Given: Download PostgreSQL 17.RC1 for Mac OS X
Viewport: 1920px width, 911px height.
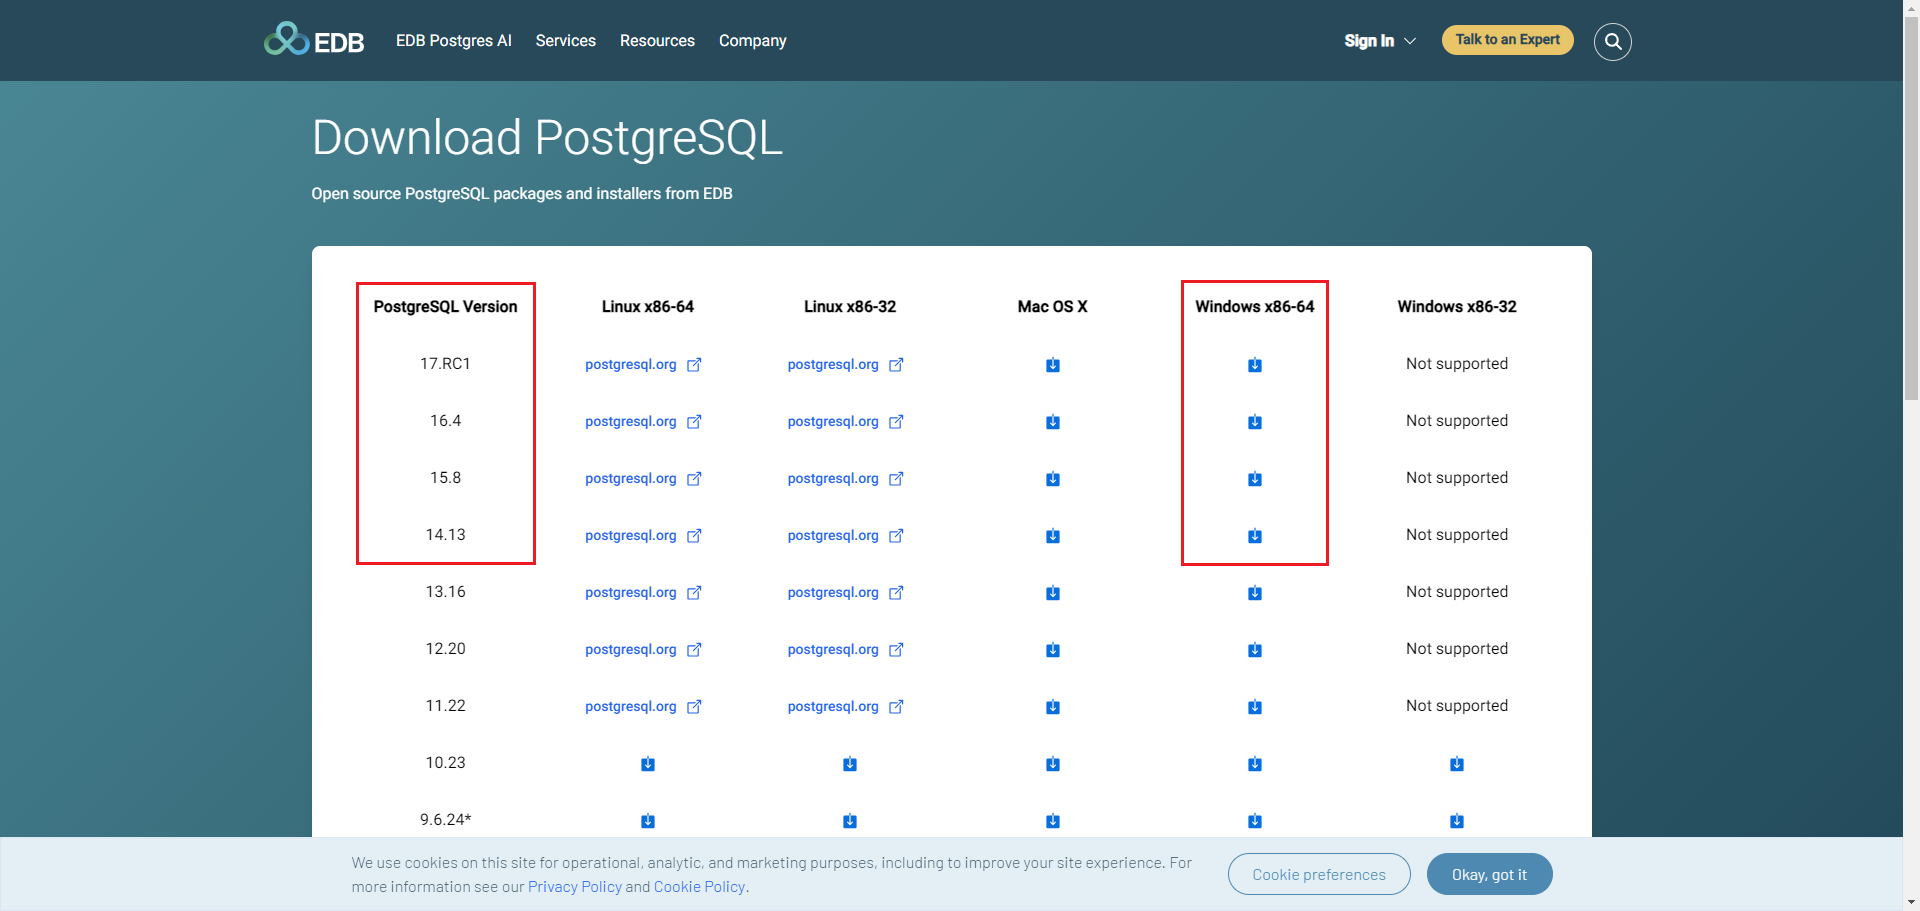Looking at the screenshot, I should 1053,365.
